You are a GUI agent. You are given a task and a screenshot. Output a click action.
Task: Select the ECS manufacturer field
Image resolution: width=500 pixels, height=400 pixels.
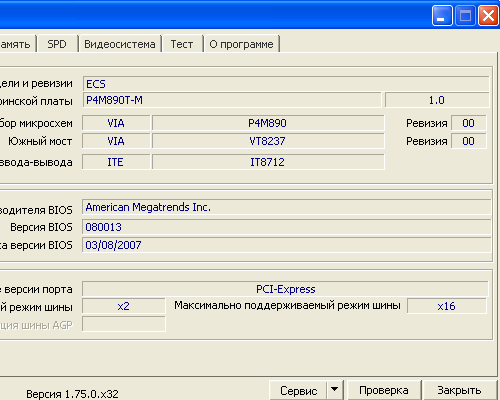pyautogui.click(x=286, y=84)
